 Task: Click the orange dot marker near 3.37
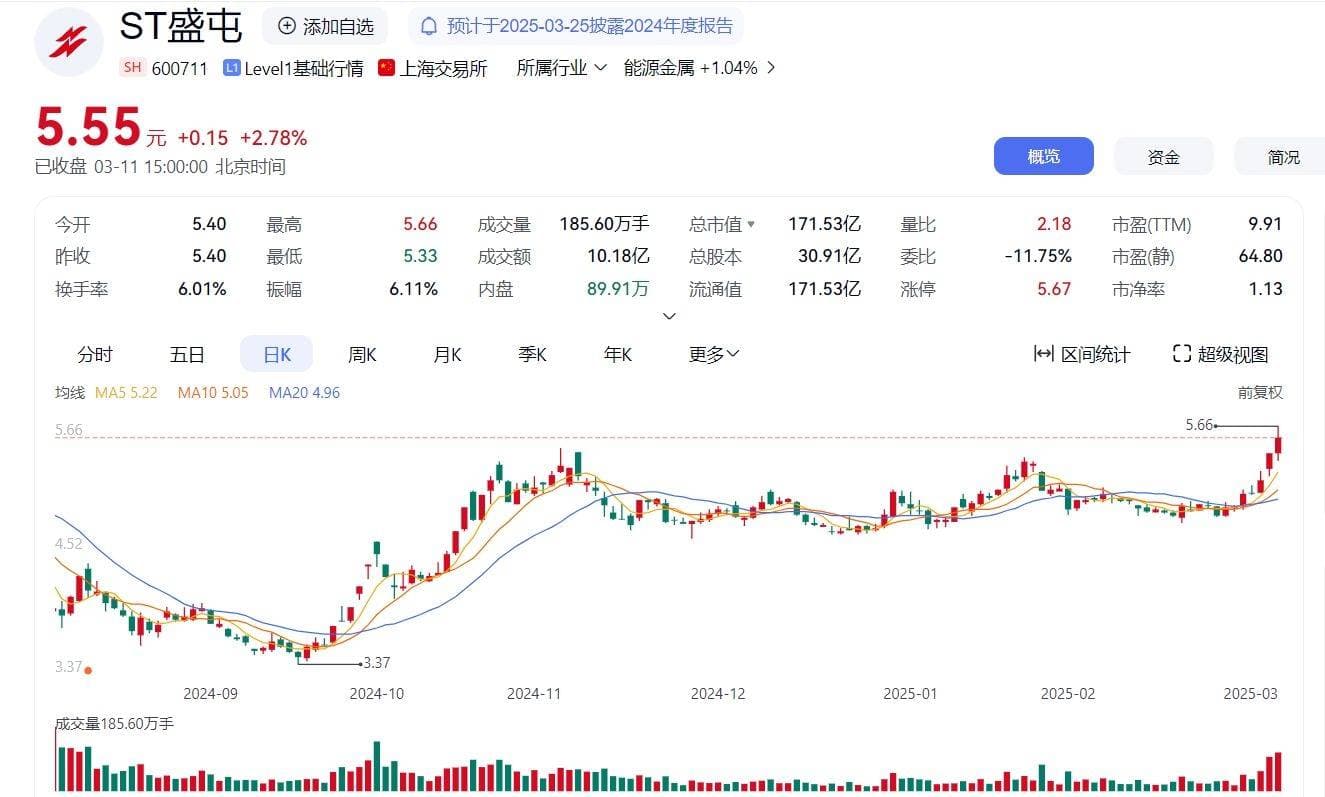point(89,670)
